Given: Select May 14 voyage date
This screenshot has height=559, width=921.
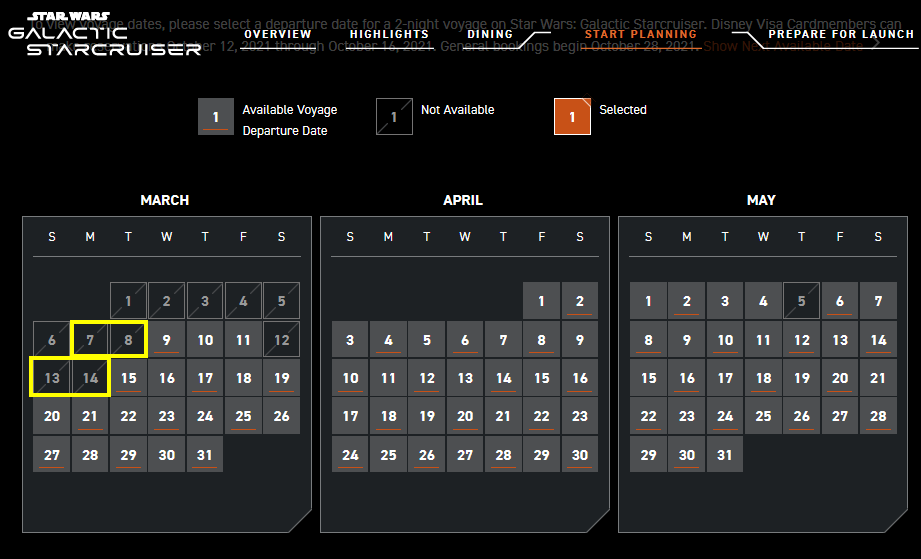Looking at the screenshot, I should (x=878, y=340).
